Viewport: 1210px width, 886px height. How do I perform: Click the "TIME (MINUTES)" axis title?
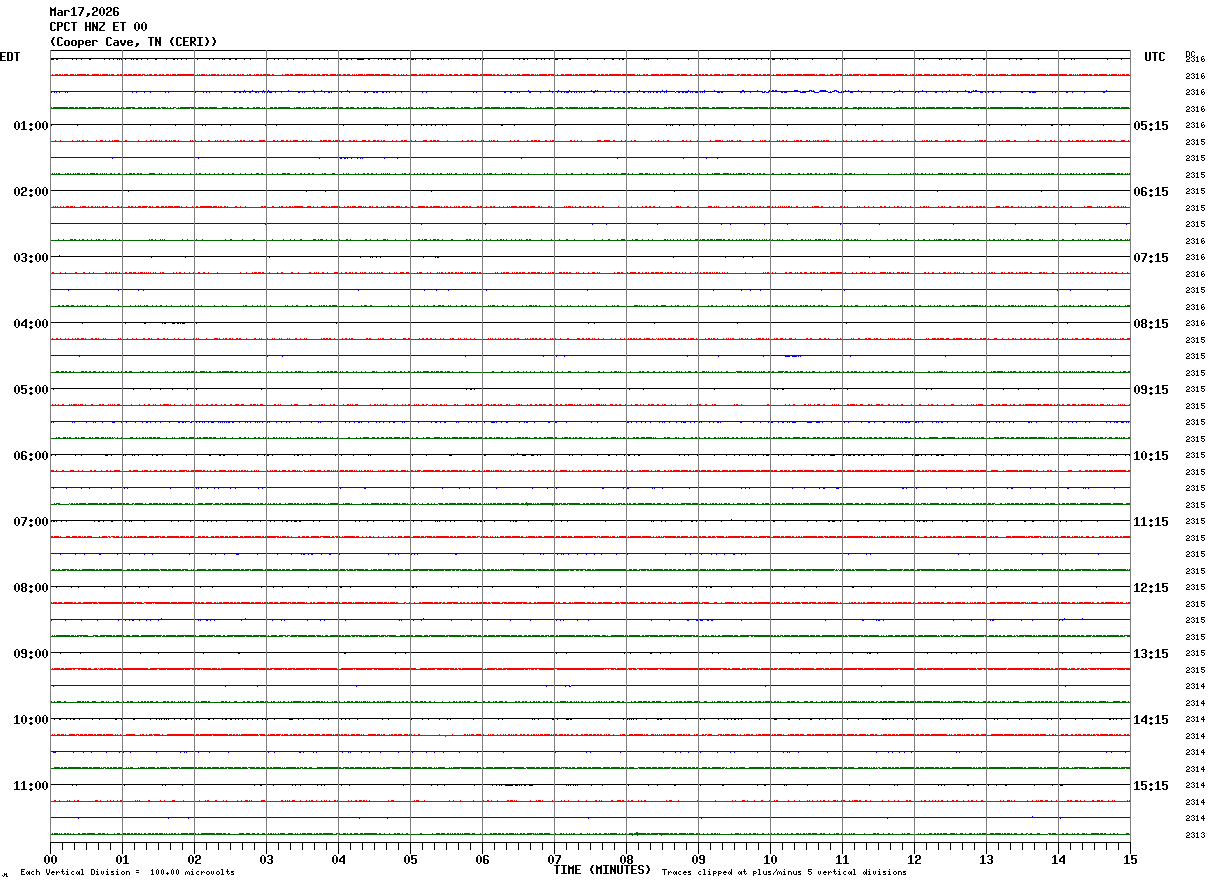coord(602,870)
